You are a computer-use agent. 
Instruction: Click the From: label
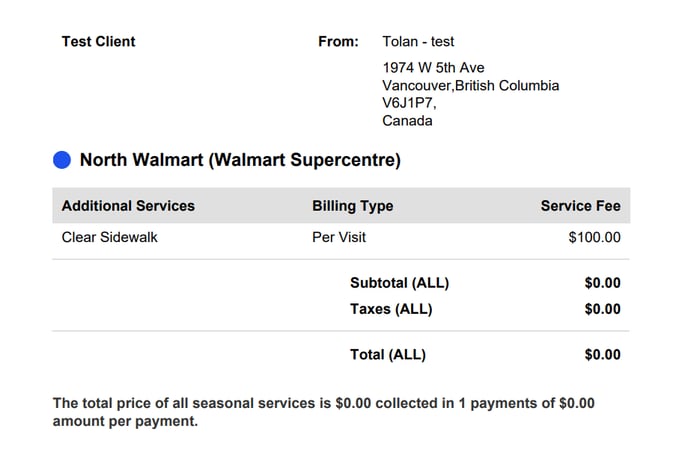(338, 41)
